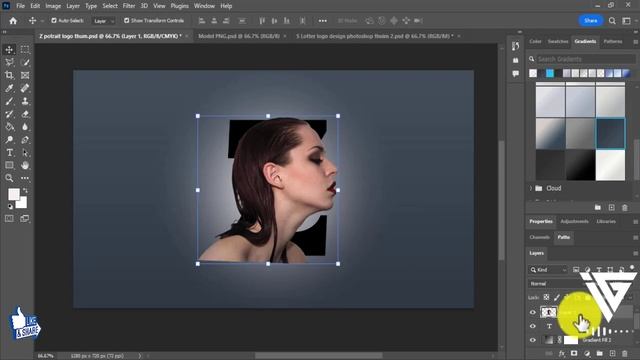640x360 pixels.
Task: Open the Layer auto-select dropdown
Action: click(x=103, y=21)
